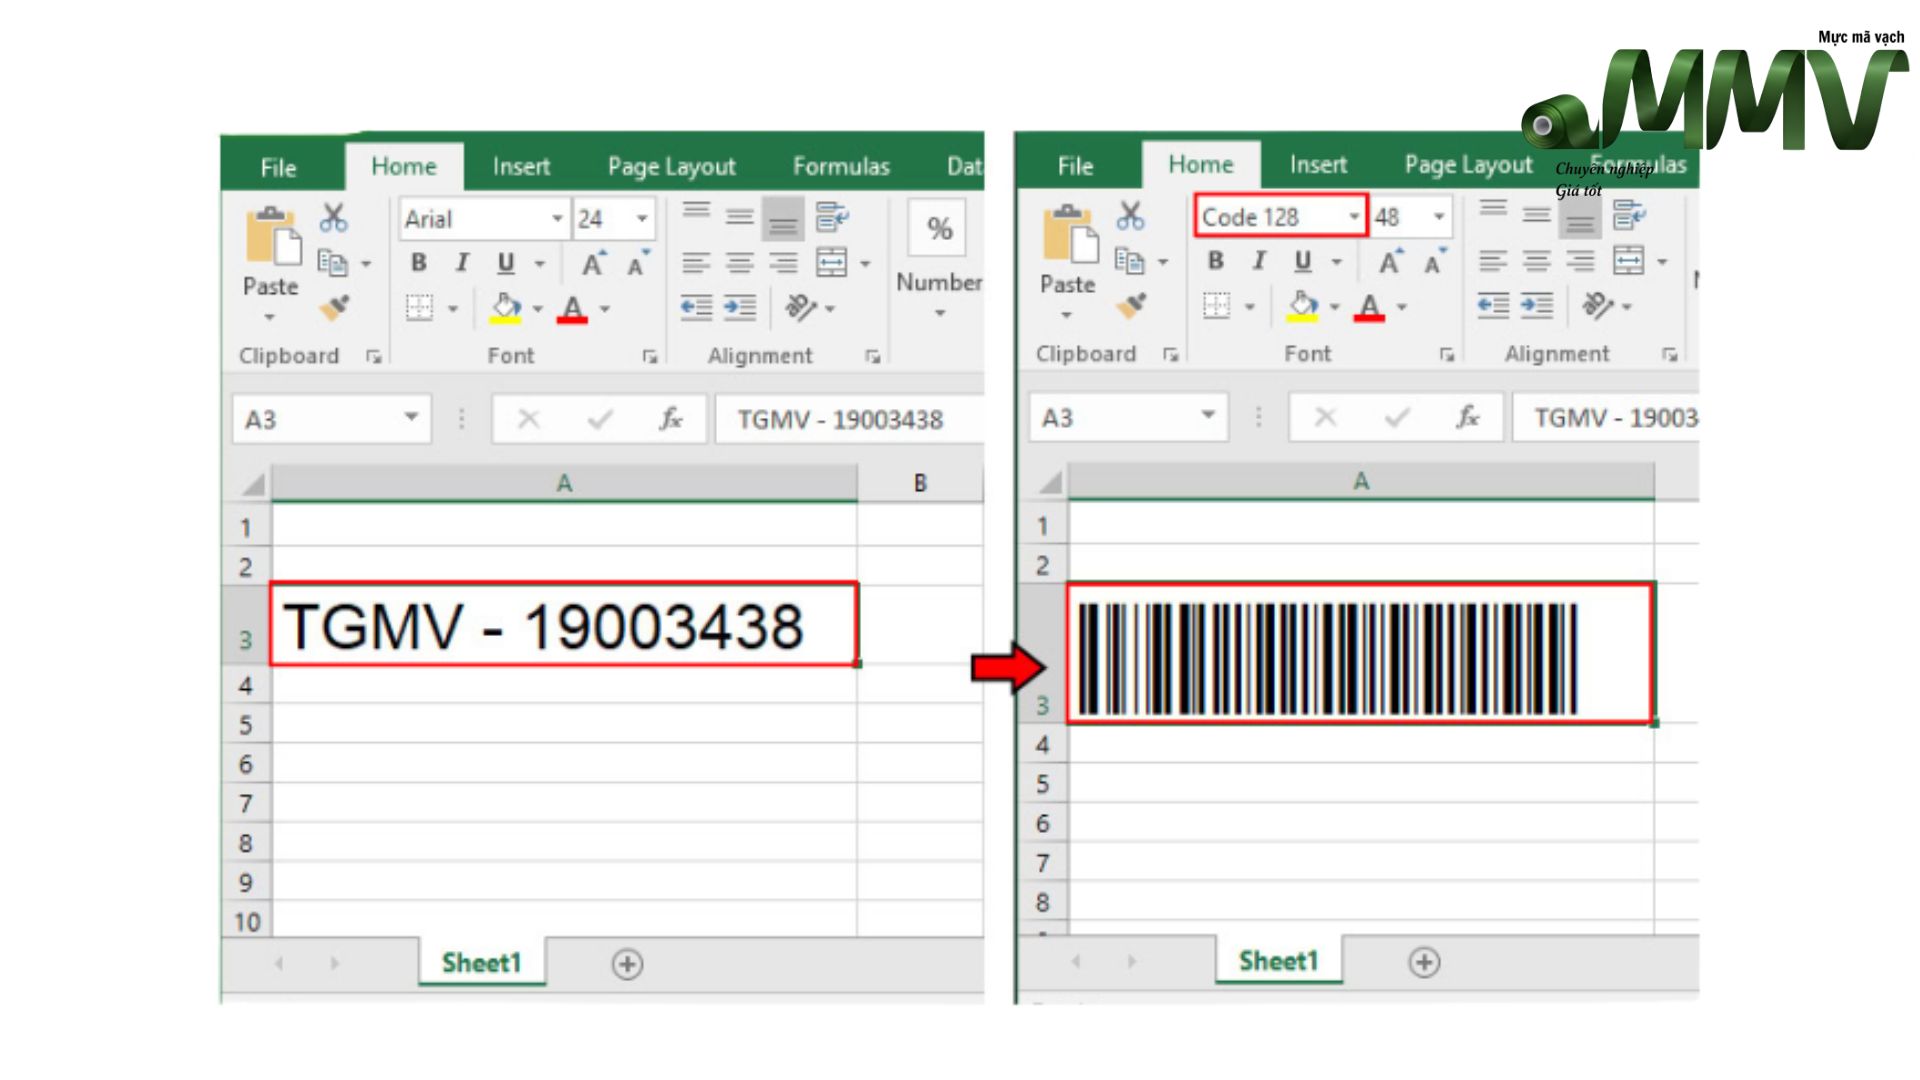This screenshot has height=1080, width=1920.
Task: Increase font size in left window
Action: [x=593, y=264]
